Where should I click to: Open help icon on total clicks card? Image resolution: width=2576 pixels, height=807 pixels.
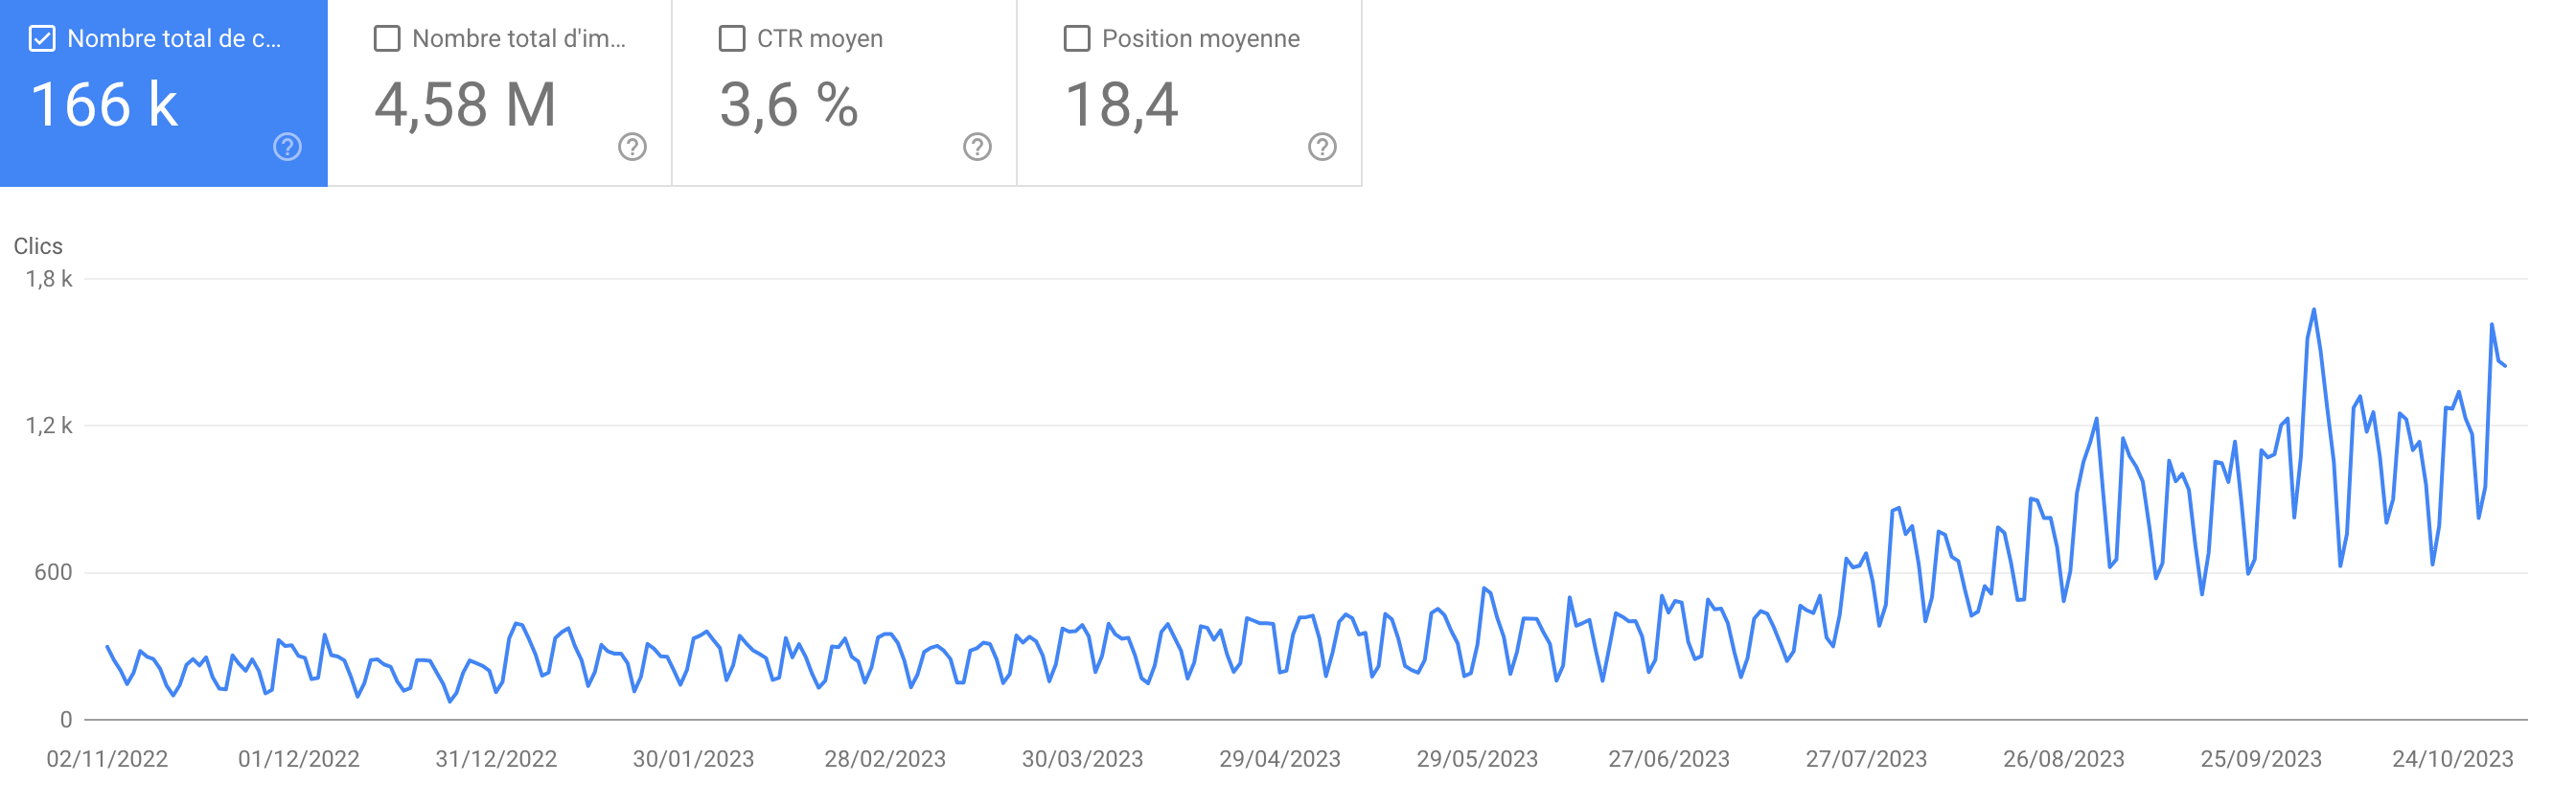tap(287, 147)
